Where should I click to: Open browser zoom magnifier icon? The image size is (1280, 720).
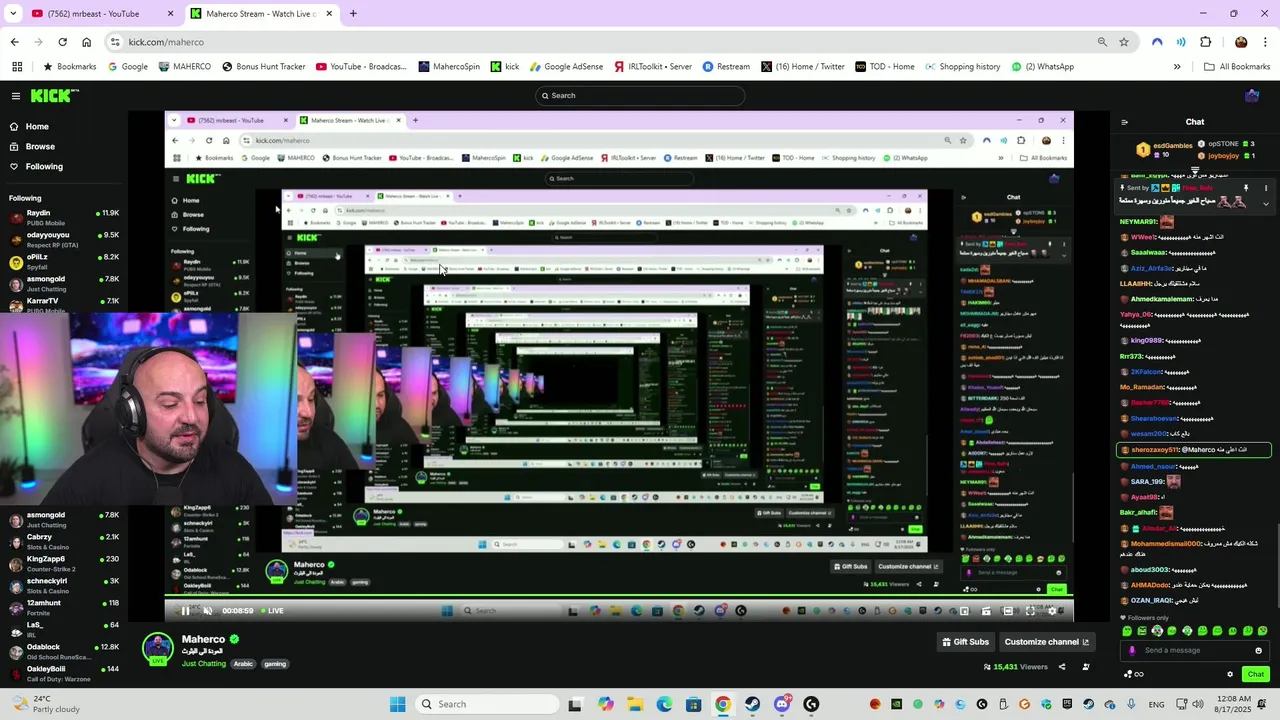(1102, 42)
